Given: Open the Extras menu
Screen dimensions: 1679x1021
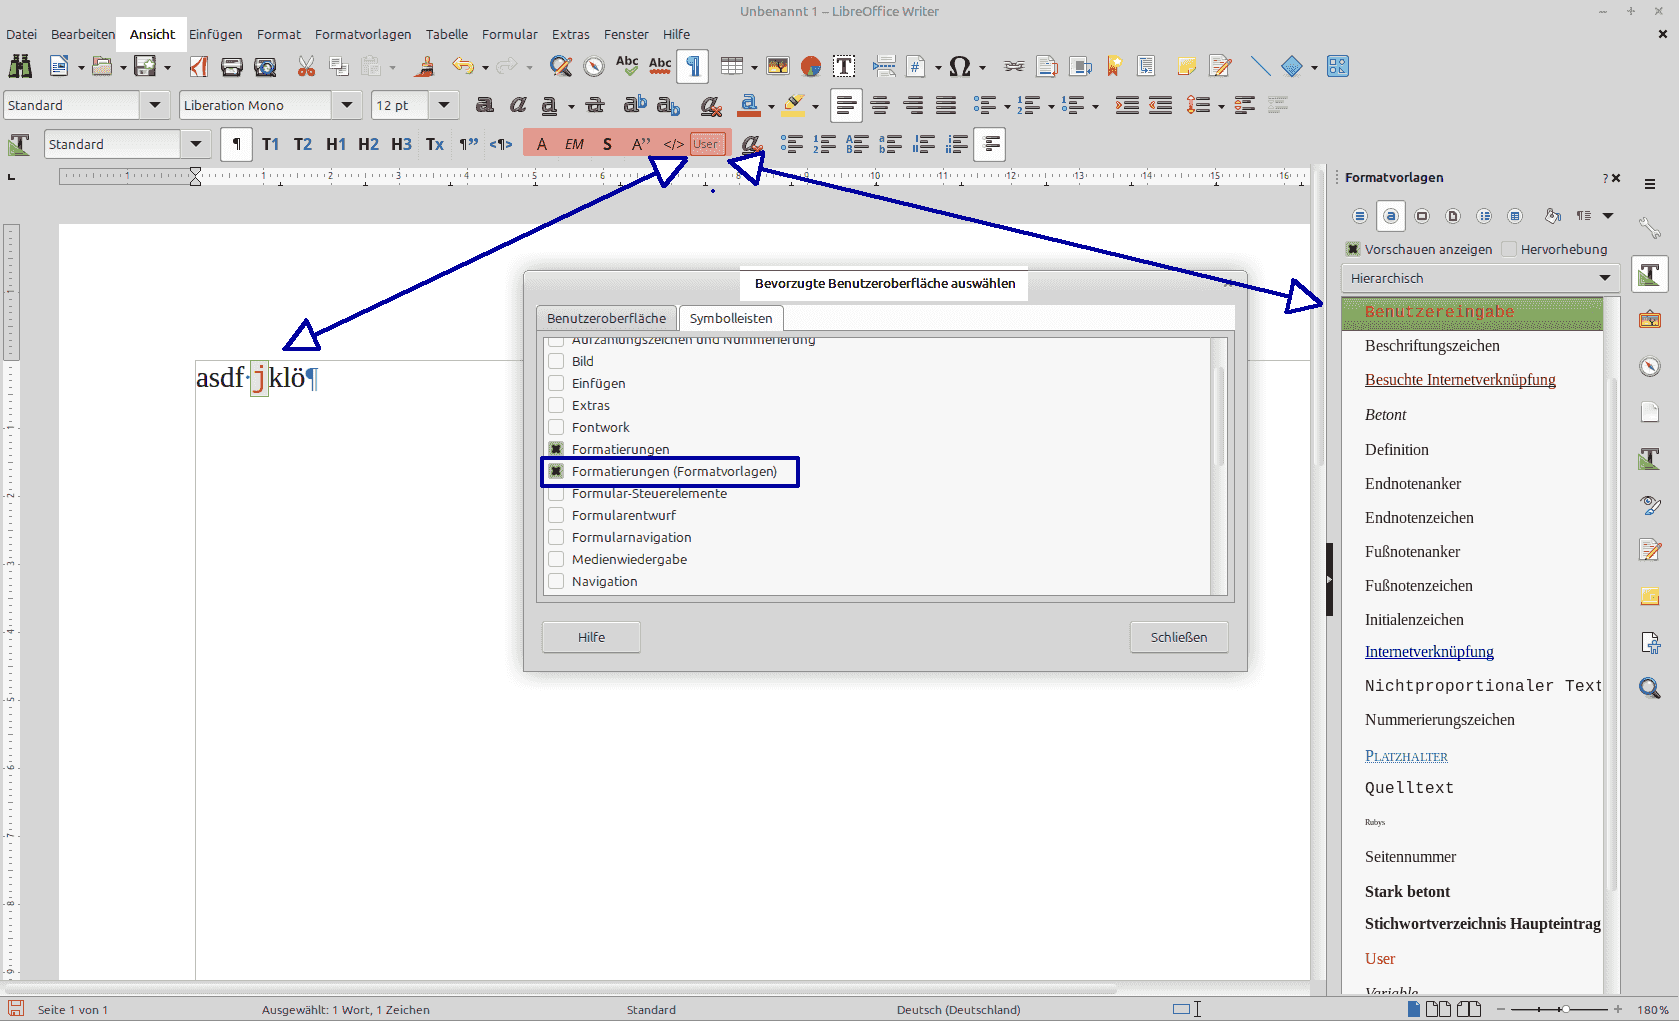Looking at the screenshot, I should point(570,34).
